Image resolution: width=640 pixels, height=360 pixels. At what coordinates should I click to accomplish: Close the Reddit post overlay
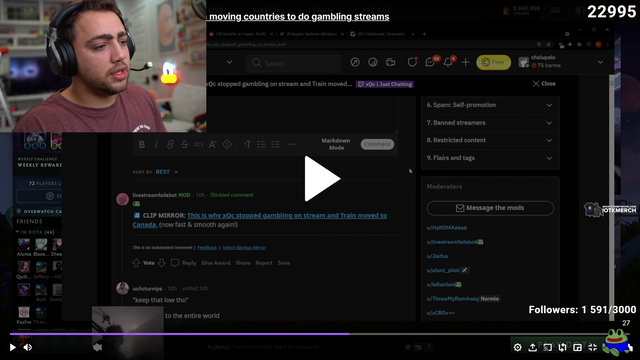pyautogui.click(x=544, y=84)
